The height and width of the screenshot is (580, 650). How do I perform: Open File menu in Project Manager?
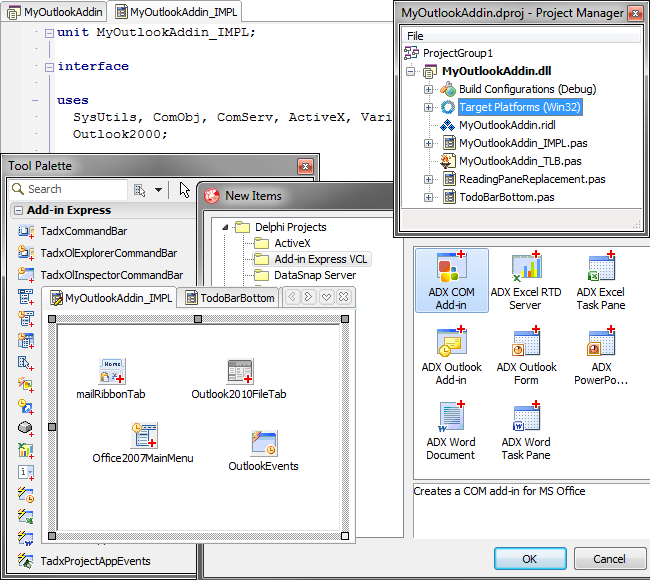[415, 36]
